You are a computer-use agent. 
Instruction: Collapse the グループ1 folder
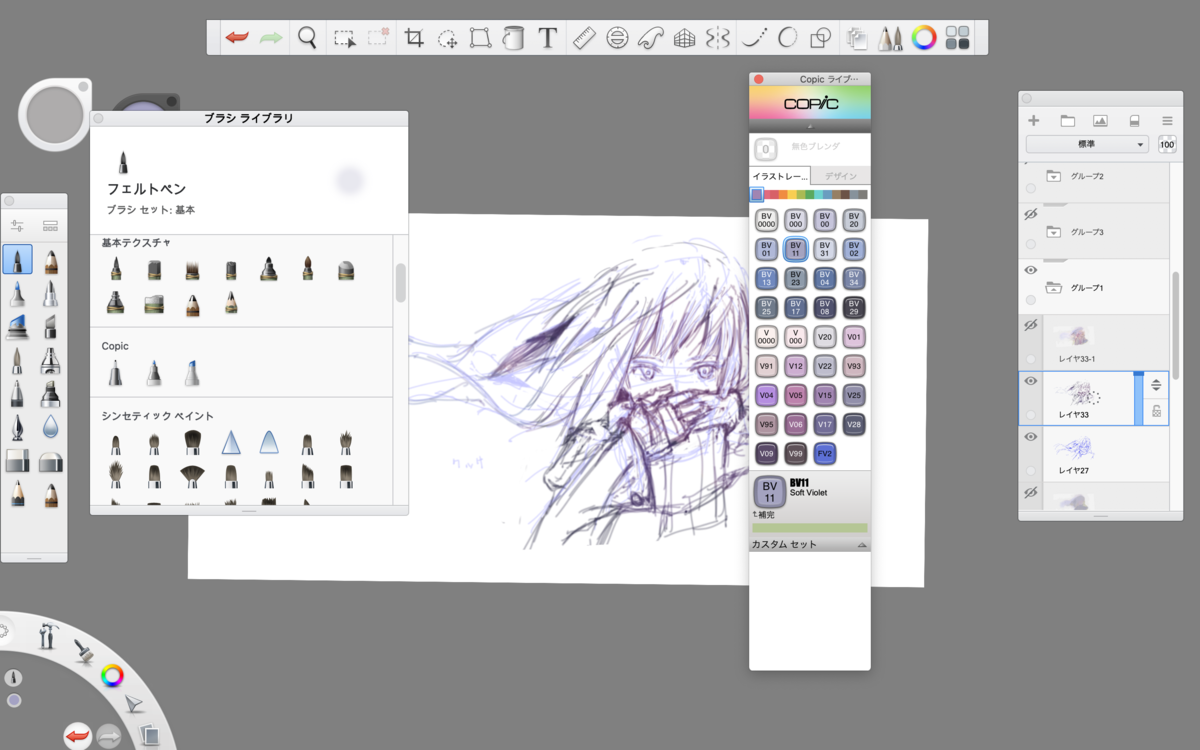click(x=1053, y=288)
